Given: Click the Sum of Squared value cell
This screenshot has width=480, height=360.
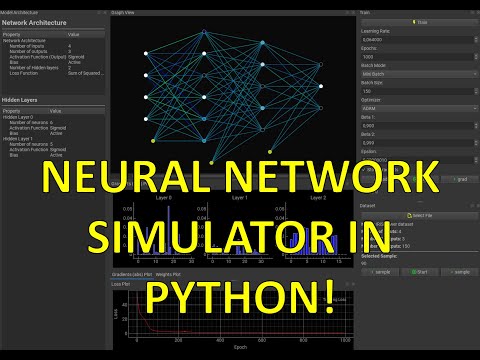Looking at the screenshot, I should [86, 73].
